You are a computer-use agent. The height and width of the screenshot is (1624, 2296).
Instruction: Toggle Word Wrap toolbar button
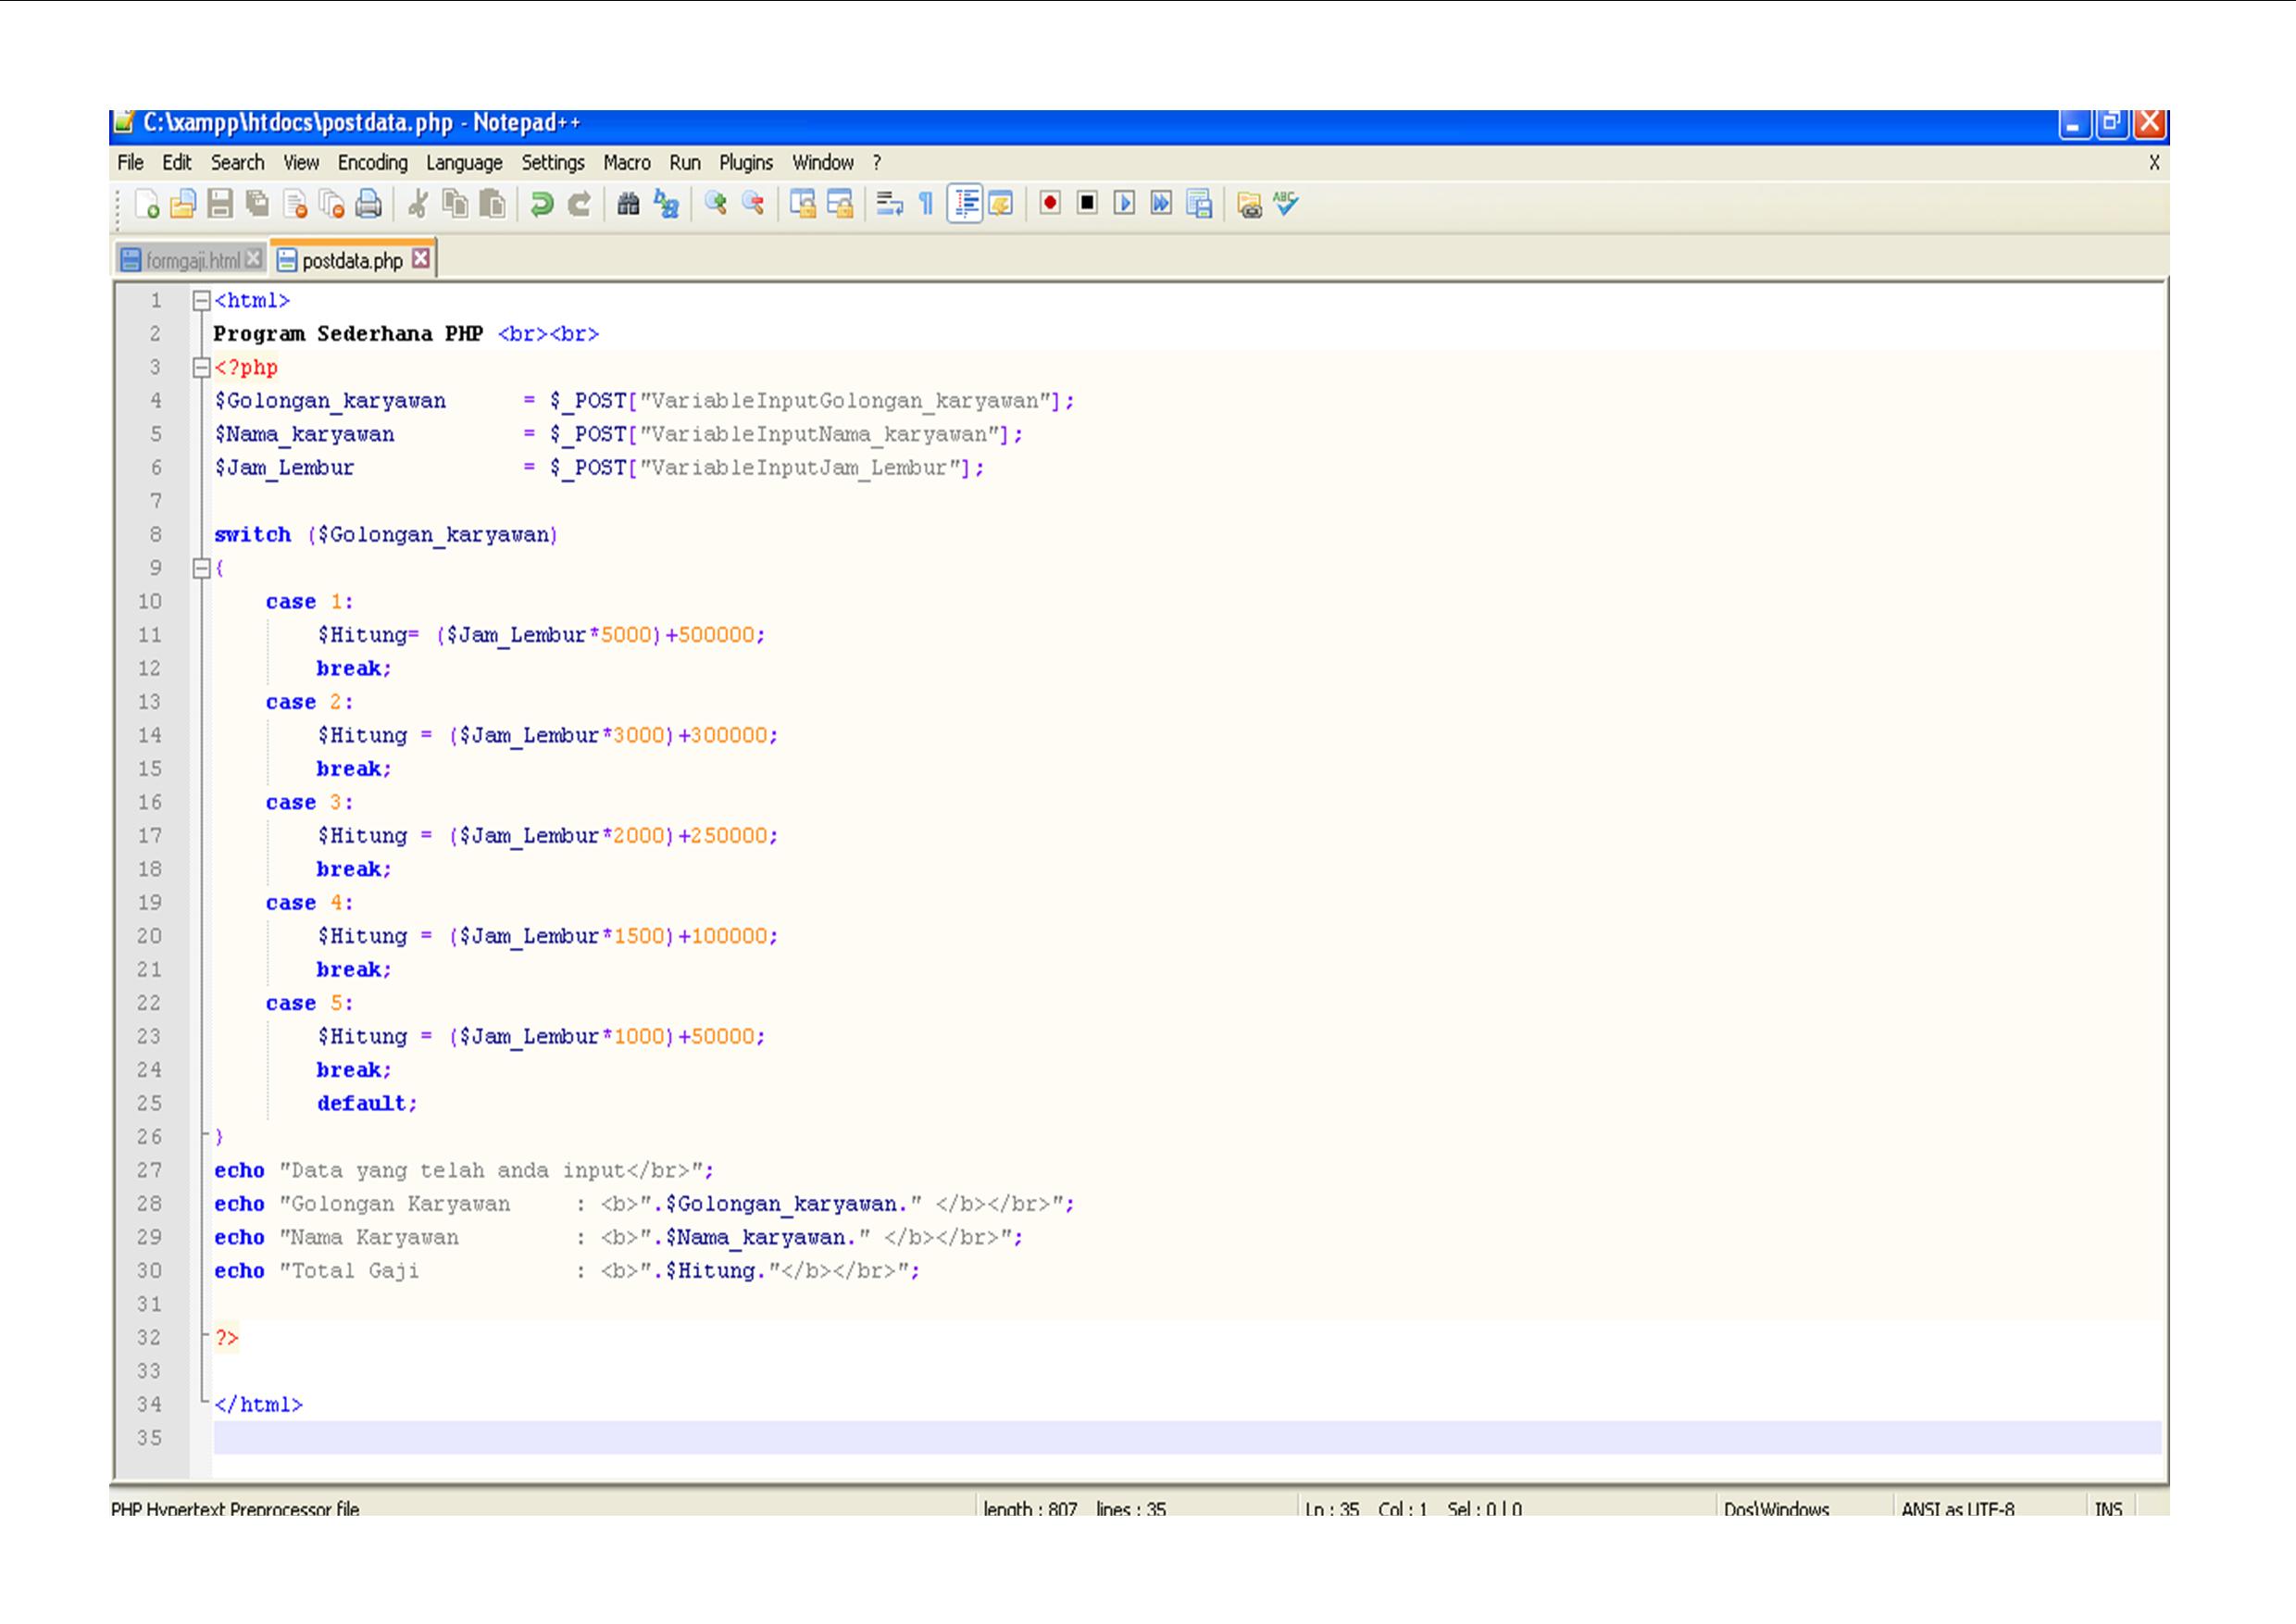click(x=889, y=204)
